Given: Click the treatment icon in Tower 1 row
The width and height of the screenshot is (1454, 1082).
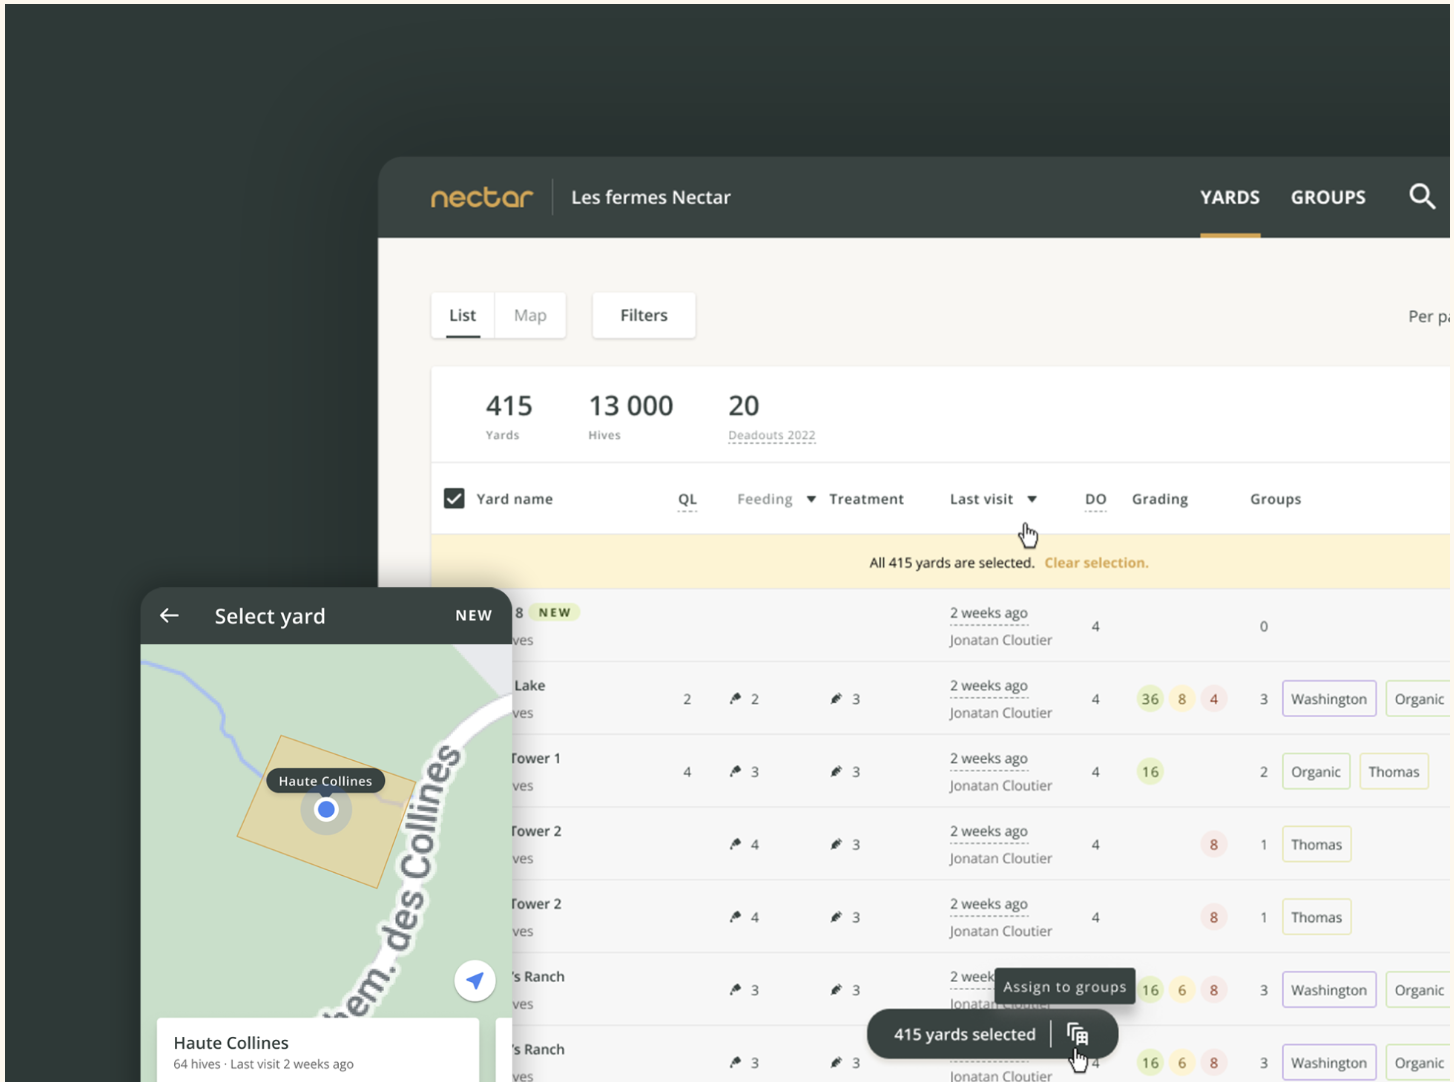Looking at the screenshot, I should pos(836,772).
